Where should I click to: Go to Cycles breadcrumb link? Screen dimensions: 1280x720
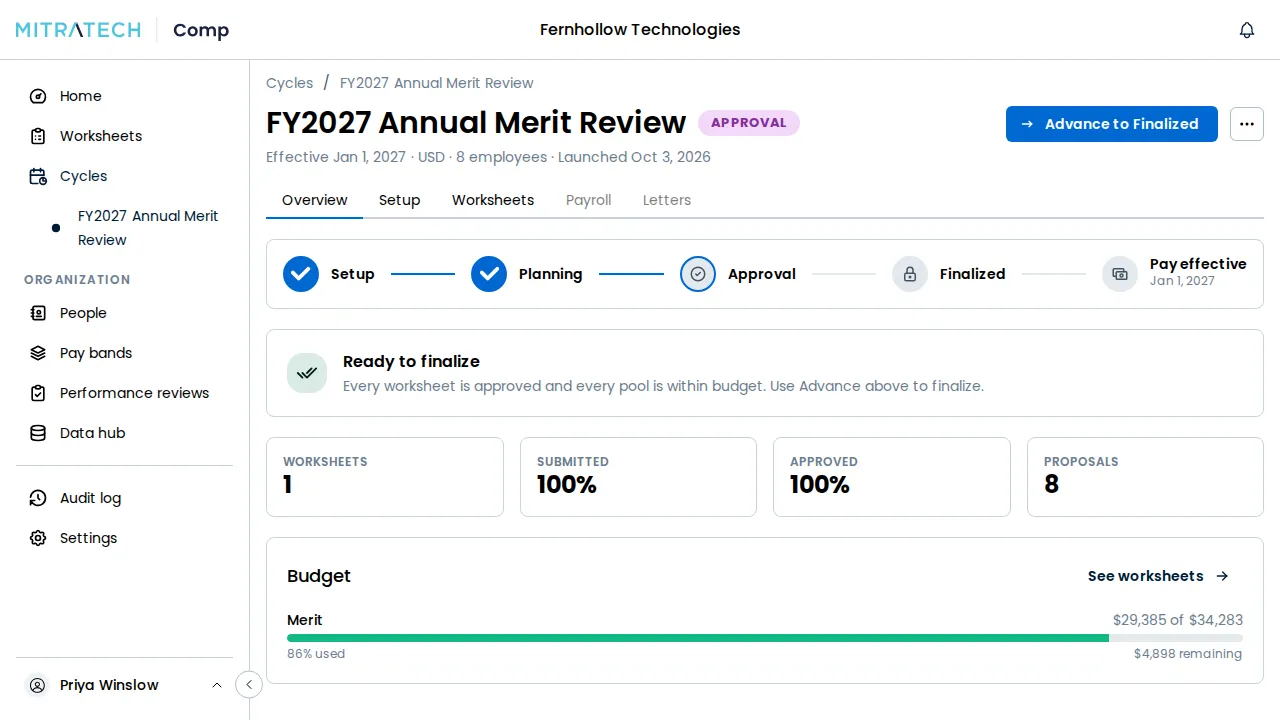click(x=290, y=83)
